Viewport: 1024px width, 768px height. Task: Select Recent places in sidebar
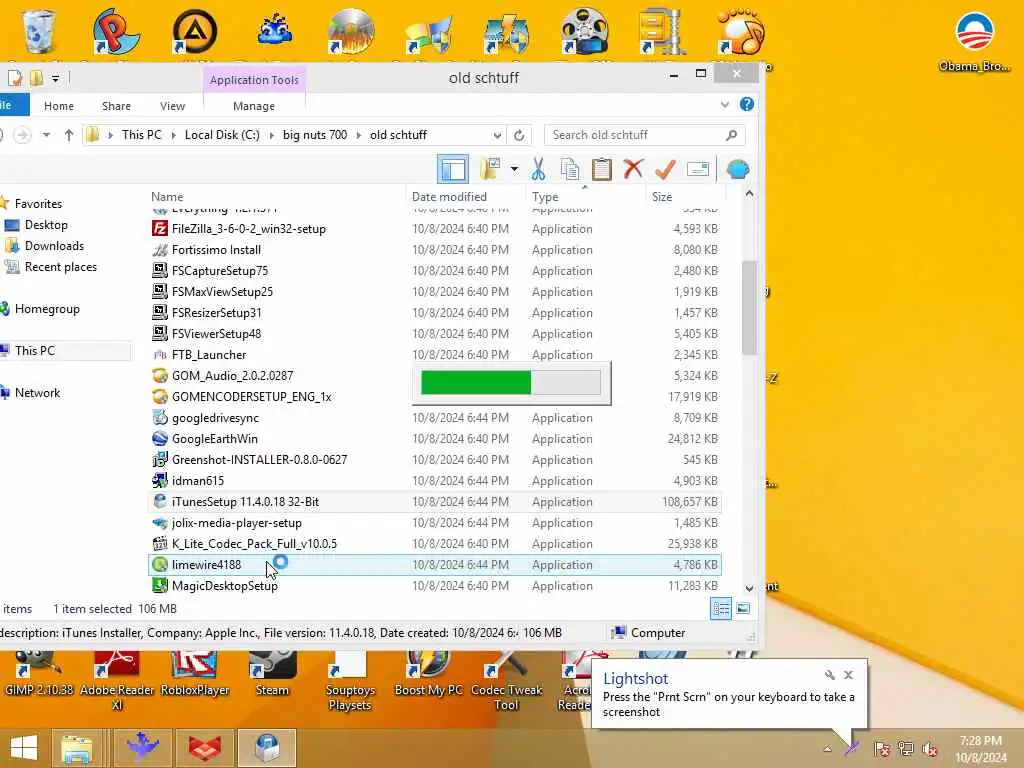click(61, 266)
